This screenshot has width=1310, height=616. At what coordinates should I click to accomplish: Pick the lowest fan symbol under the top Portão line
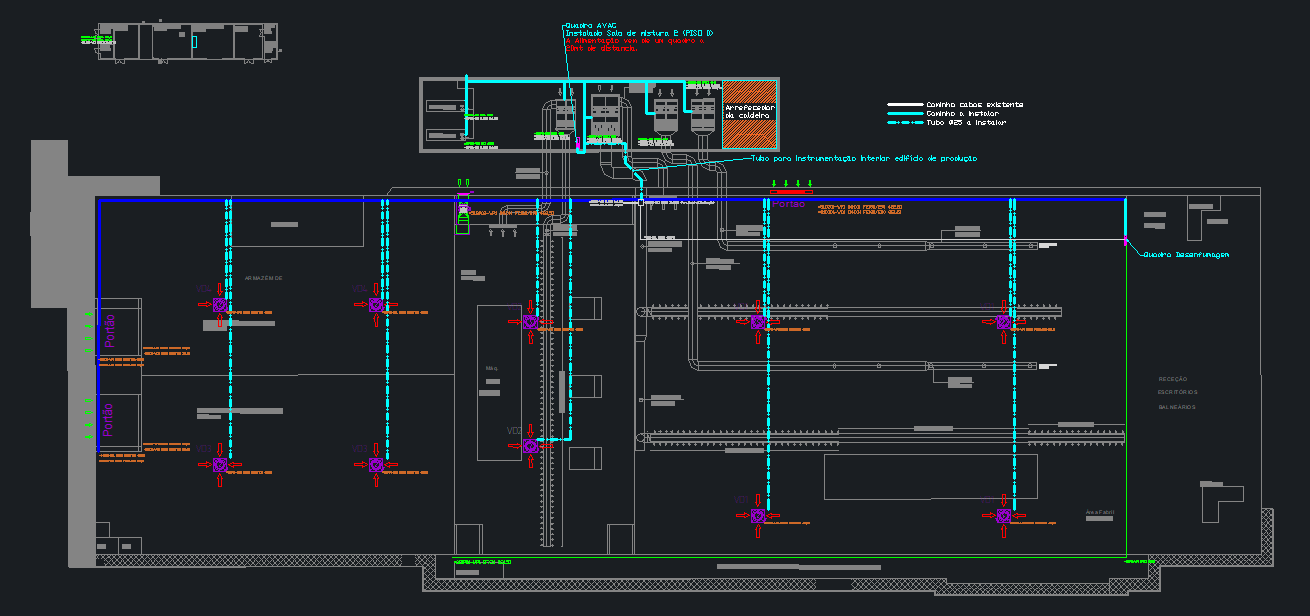(758, 516)
